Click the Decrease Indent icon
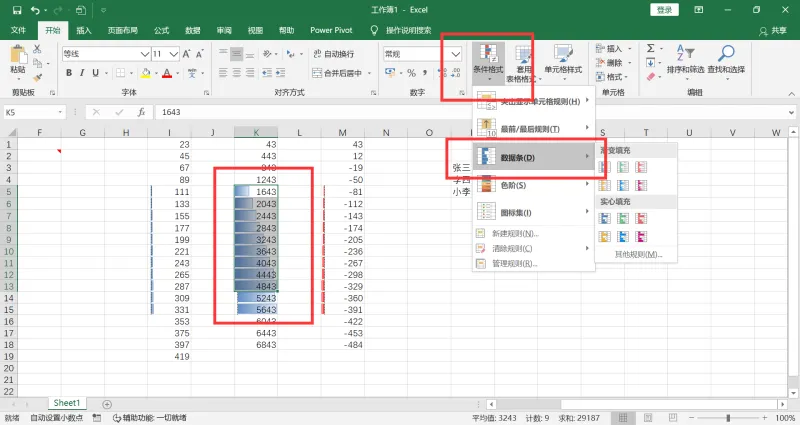The image size is (800, 425). coord(267,73)
